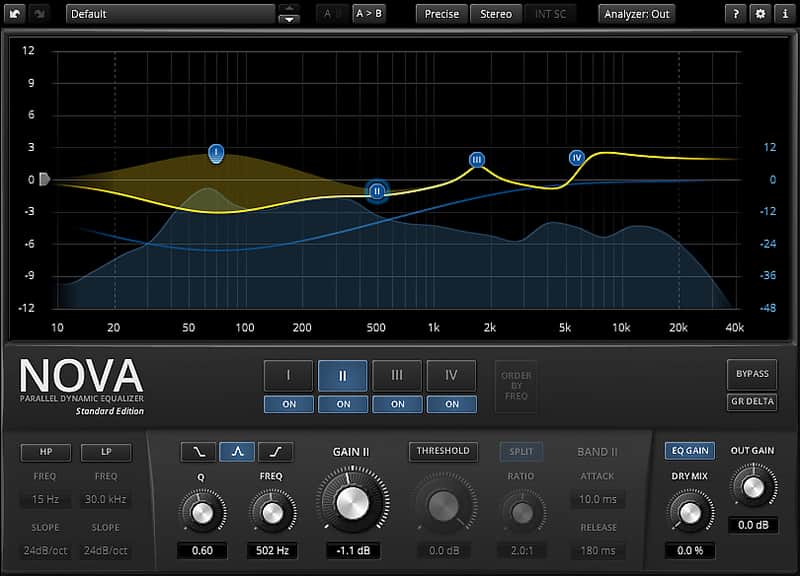Click the BYPASS button

pyautogui.click(x=752, y=374)
